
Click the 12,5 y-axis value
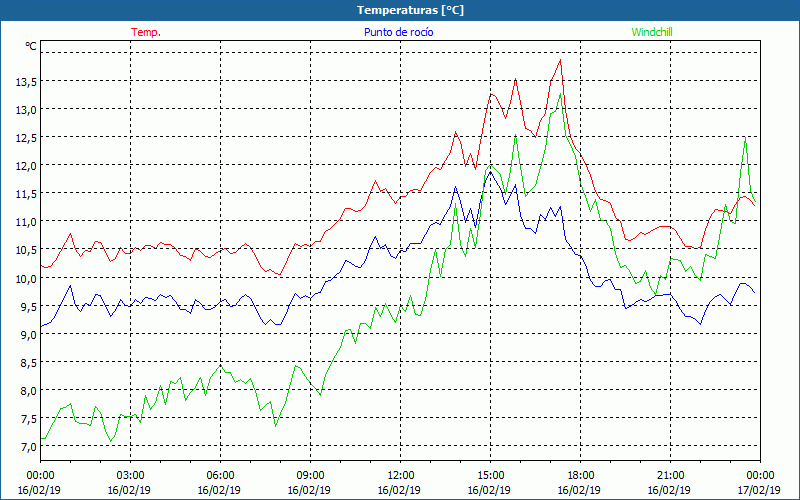[26, 138]
